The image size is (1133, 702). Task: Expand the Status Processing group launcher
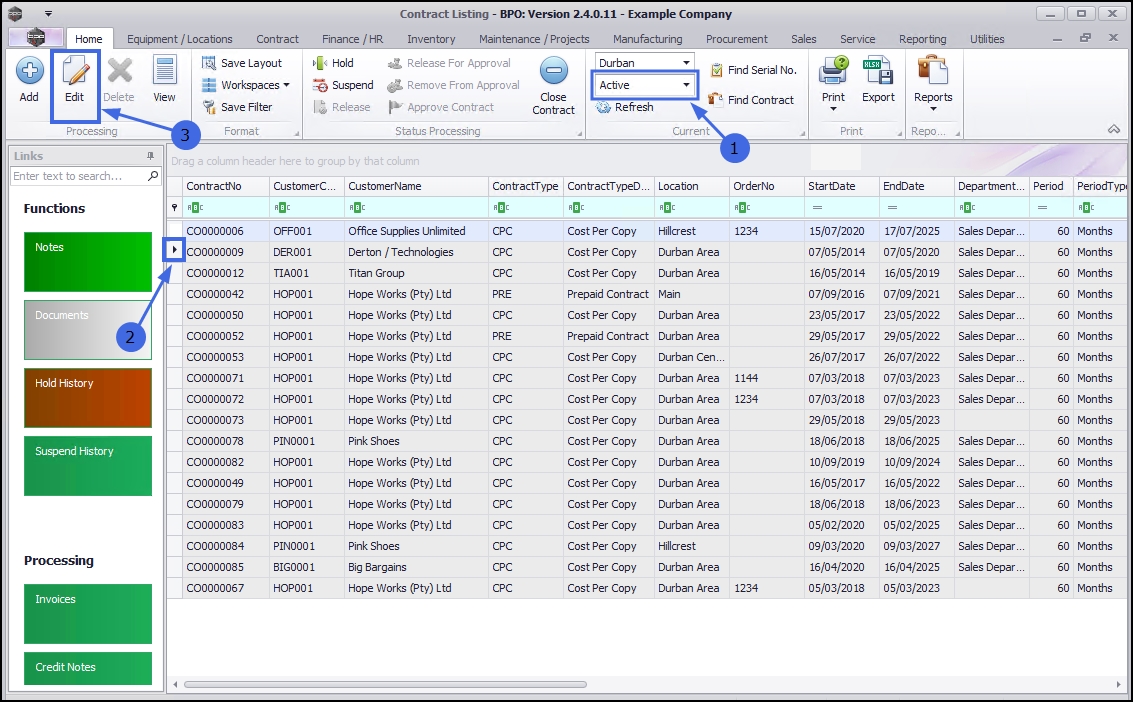[x=580, y=133]
